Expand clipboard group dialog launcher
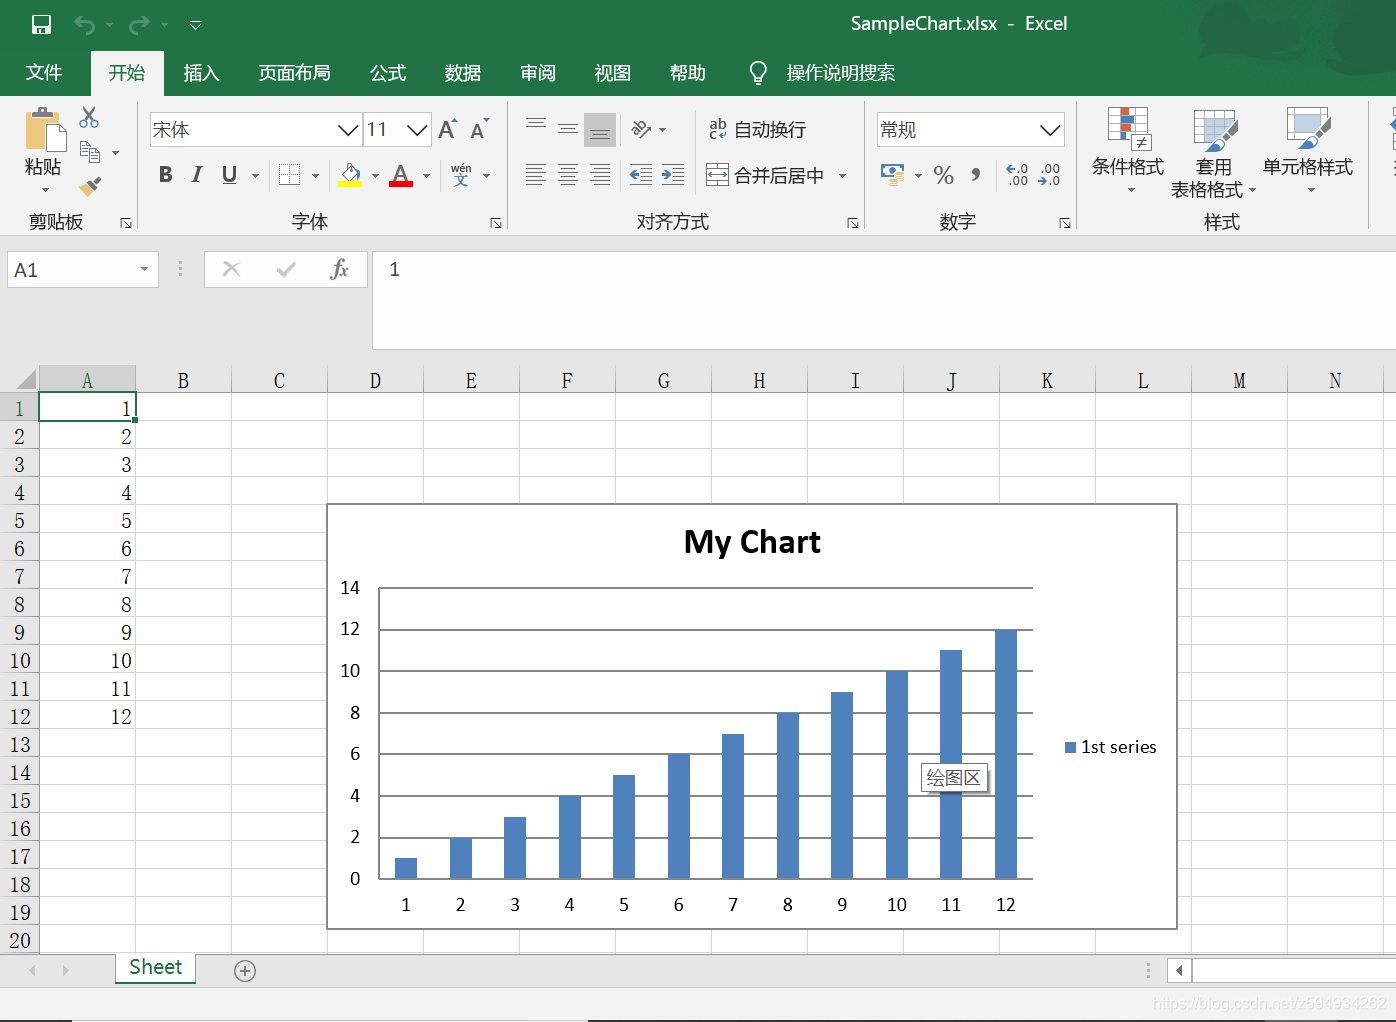Viewport: 1396px width, 1022px height. tap(126, 223)
